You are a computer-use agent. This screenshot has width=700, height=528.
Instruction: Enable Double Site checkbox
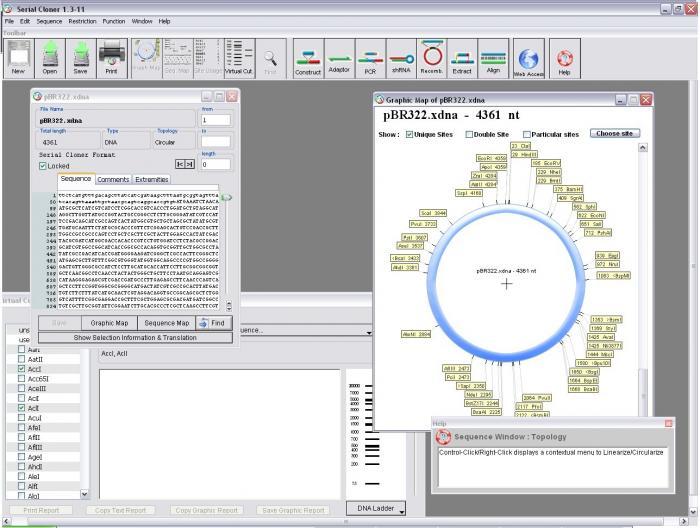click(x=469, y=134)
